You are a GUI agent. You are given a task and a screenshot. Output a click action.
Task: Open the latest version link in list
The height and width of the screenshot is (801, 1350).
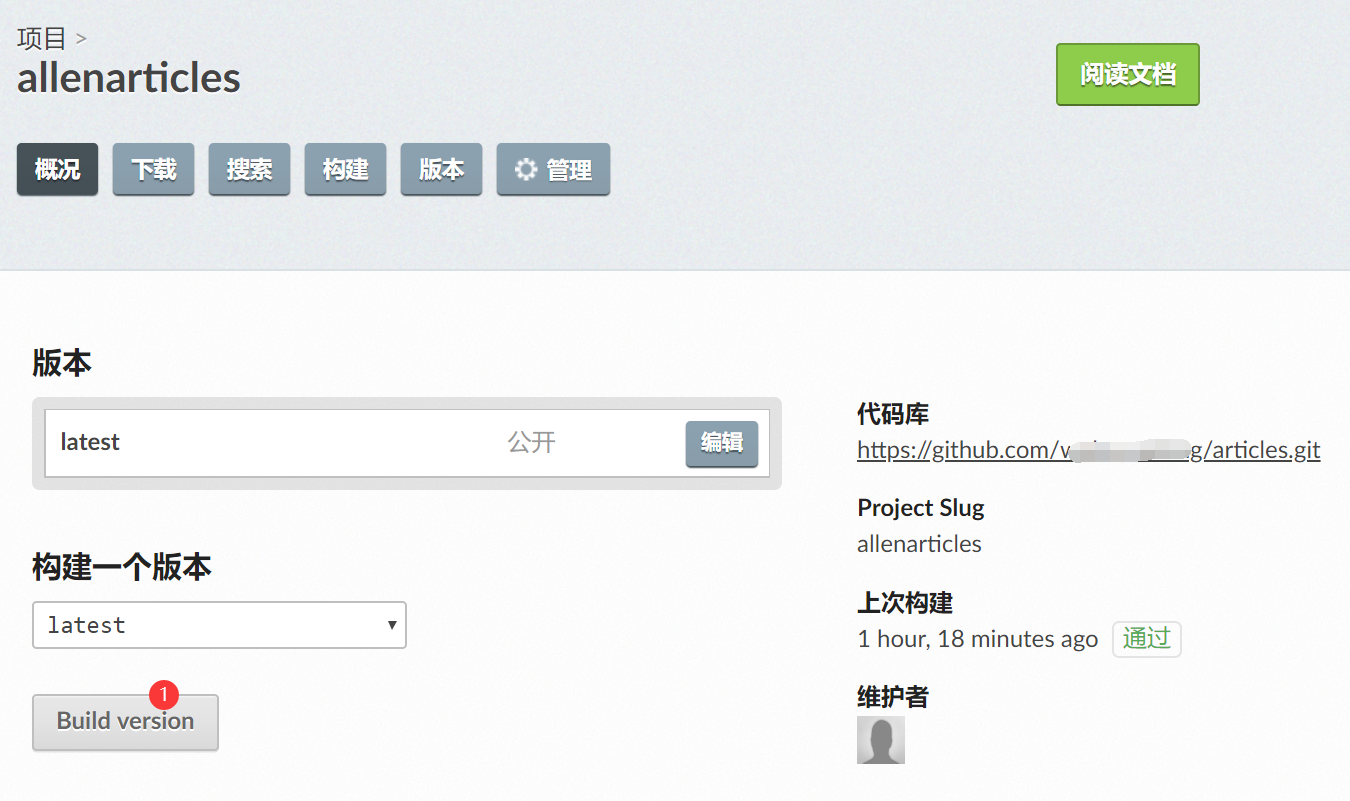pyautogui.click(x=90, y=442)
